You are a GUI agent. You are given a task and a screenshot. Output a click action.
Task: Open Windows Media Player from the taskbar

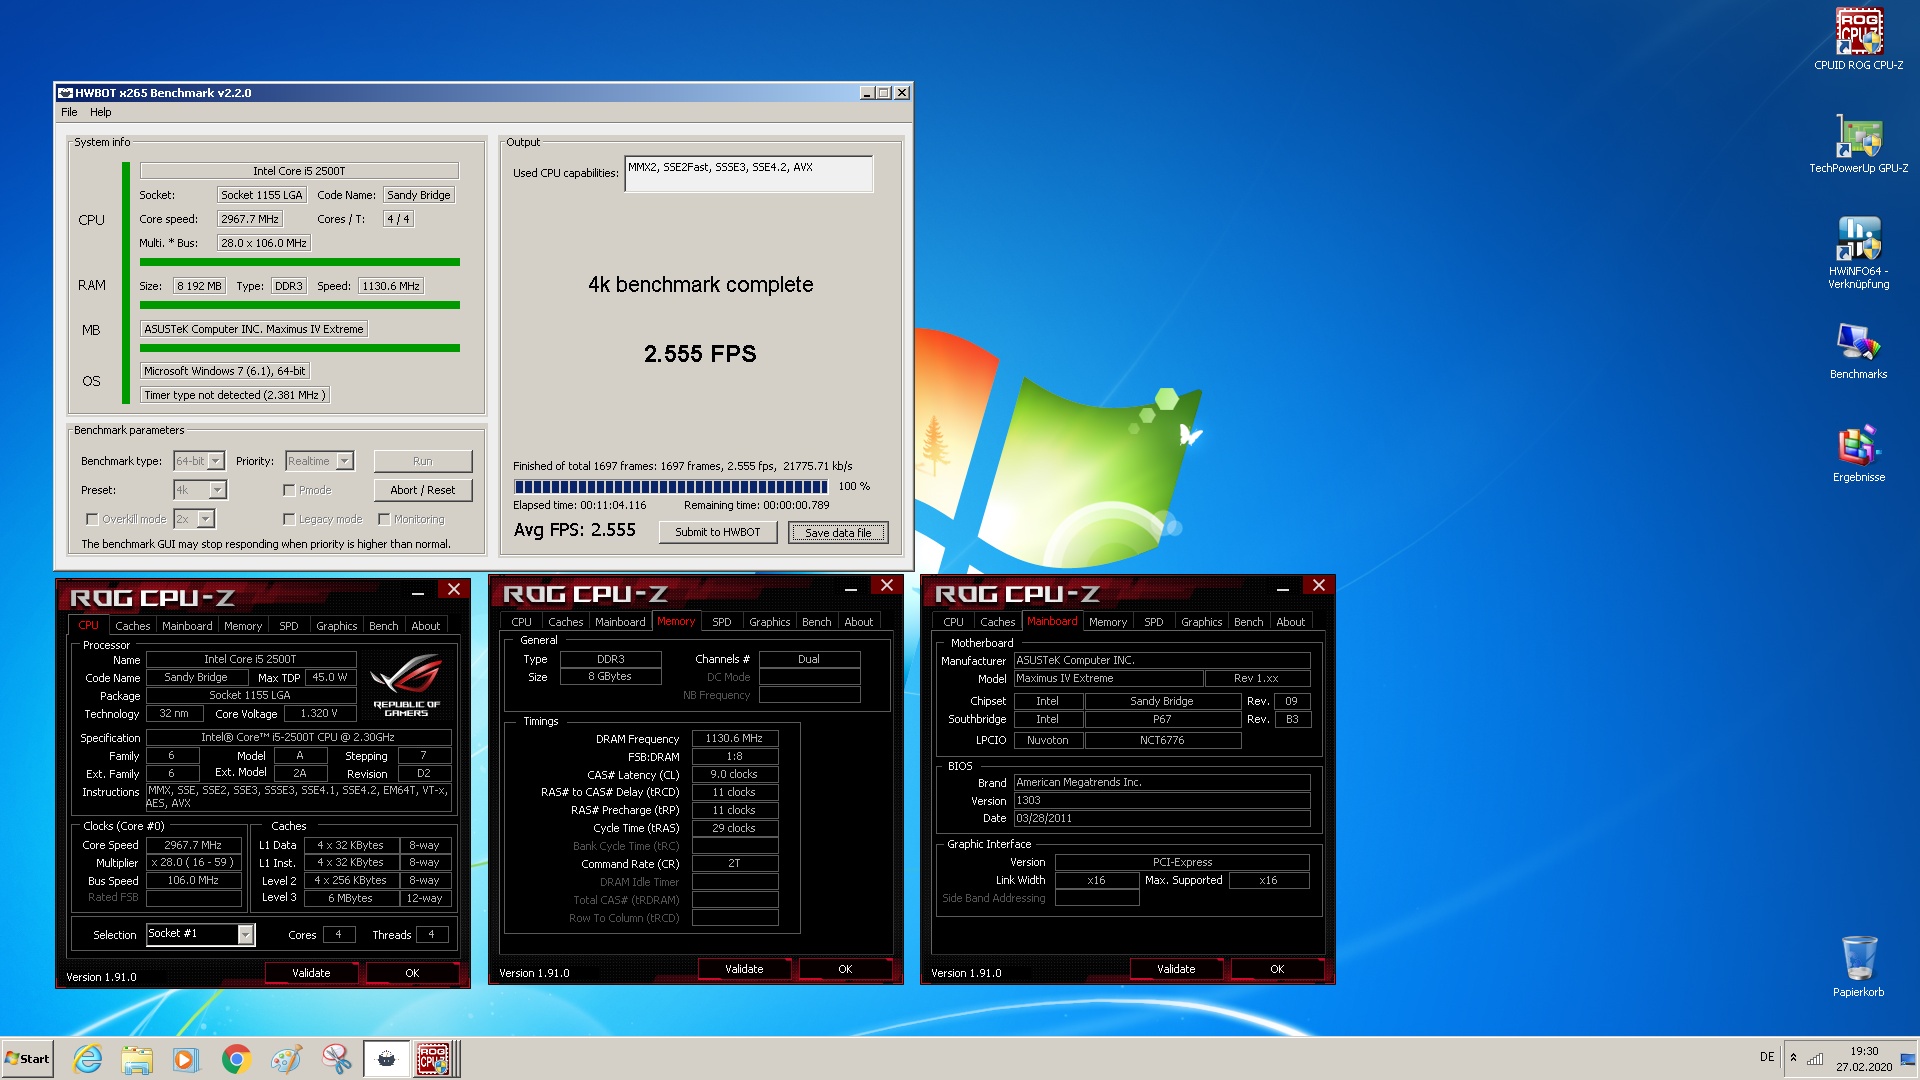point(186,1059)
